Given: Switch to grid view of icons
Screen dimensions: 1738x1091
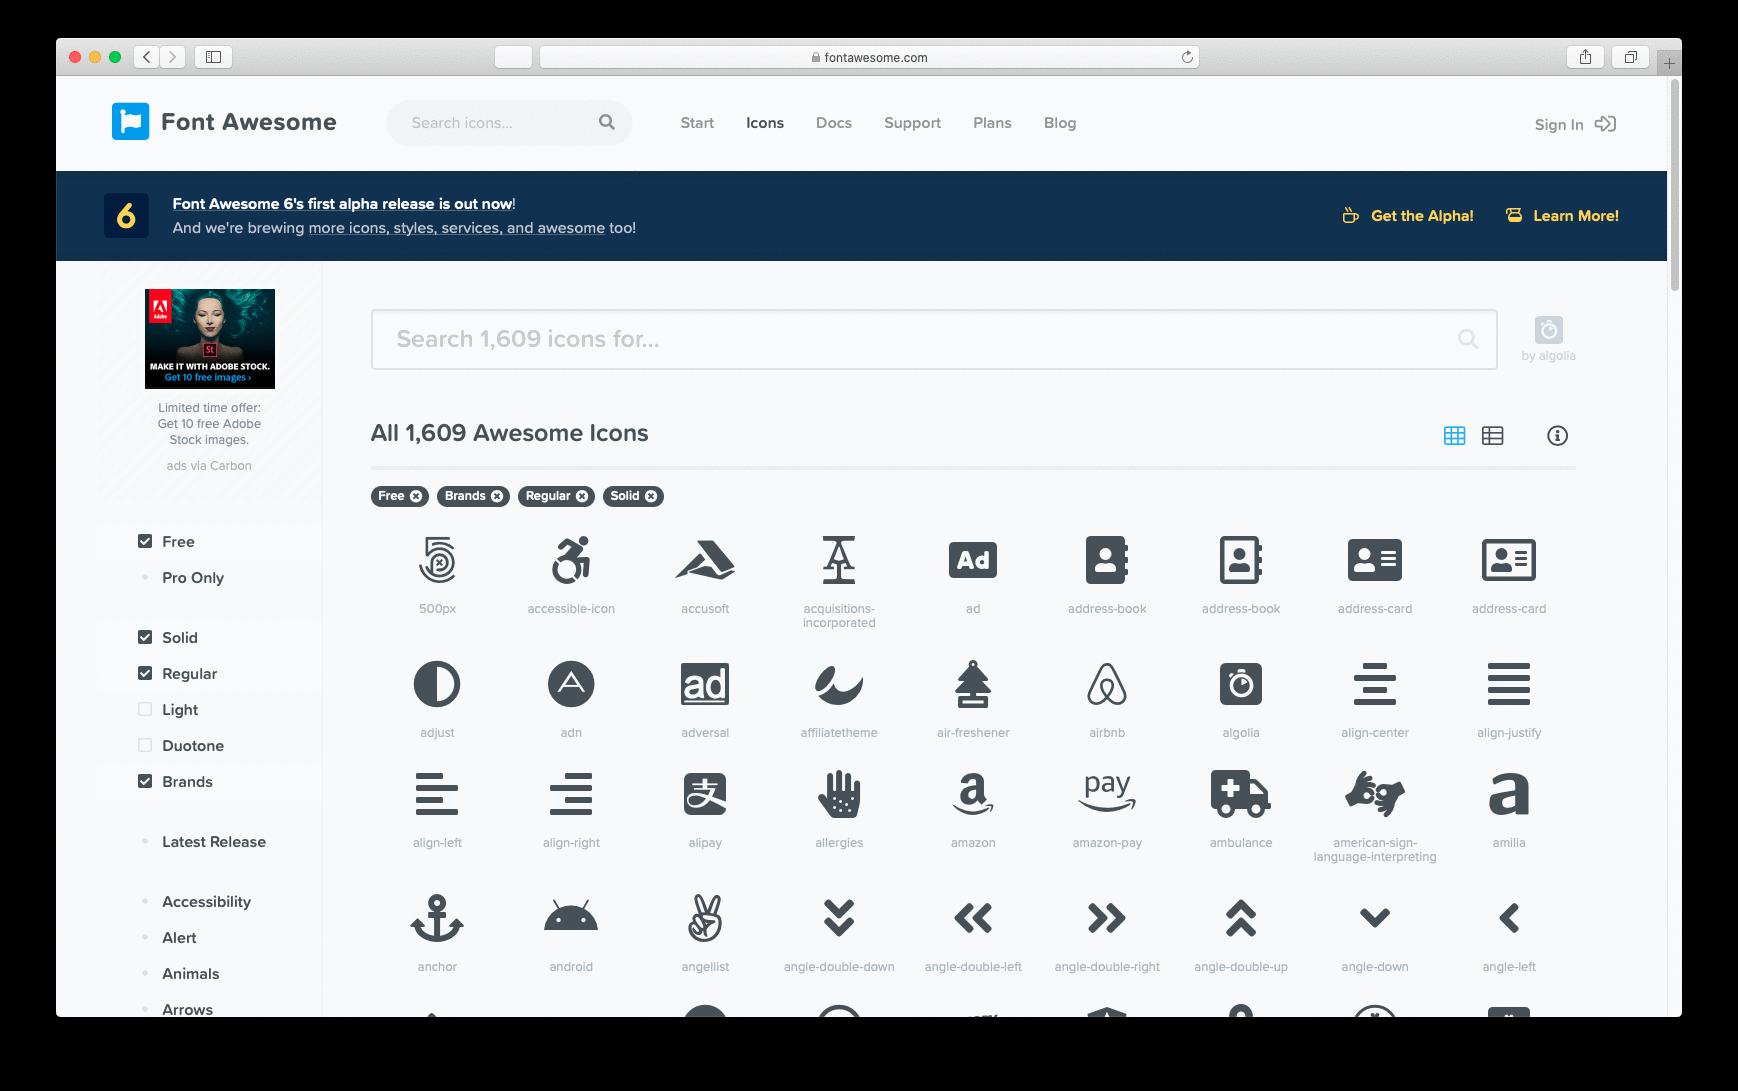Looking at the screenshot, I should (1454, 436).
